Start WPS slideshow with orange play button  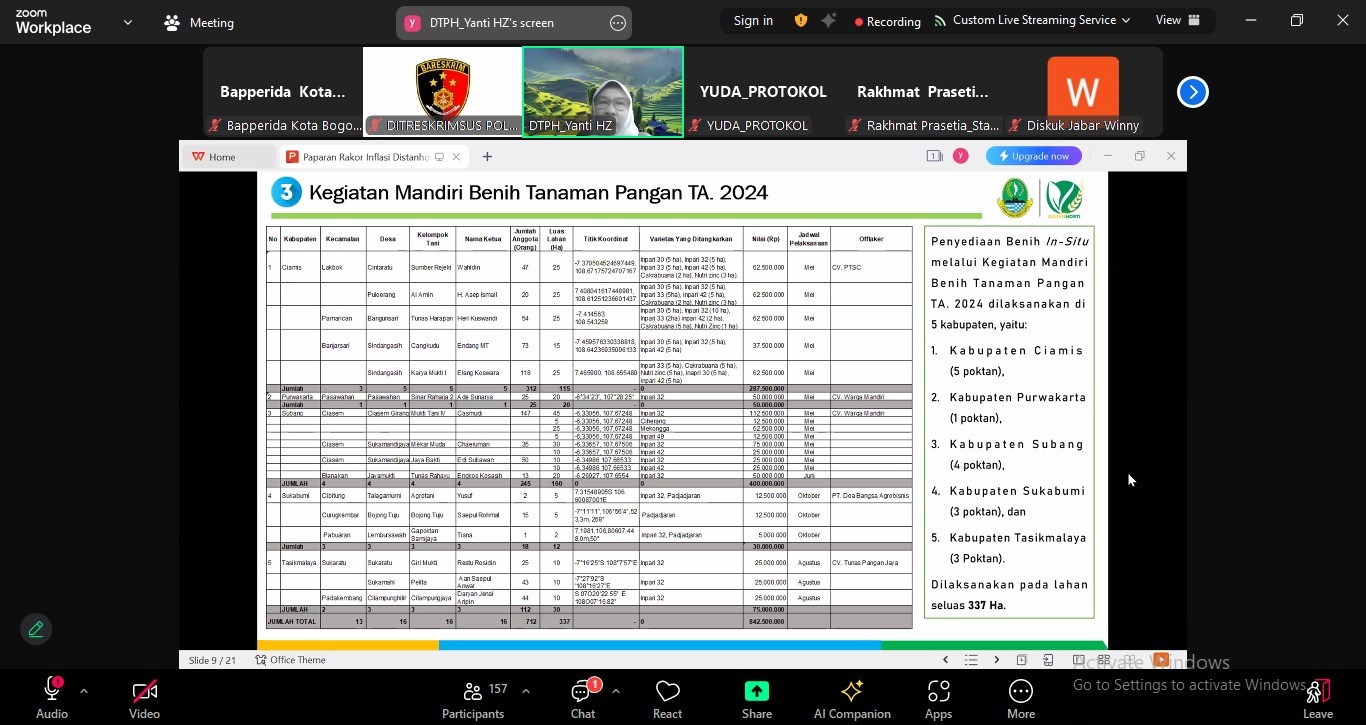click(x=1160, y=660)
